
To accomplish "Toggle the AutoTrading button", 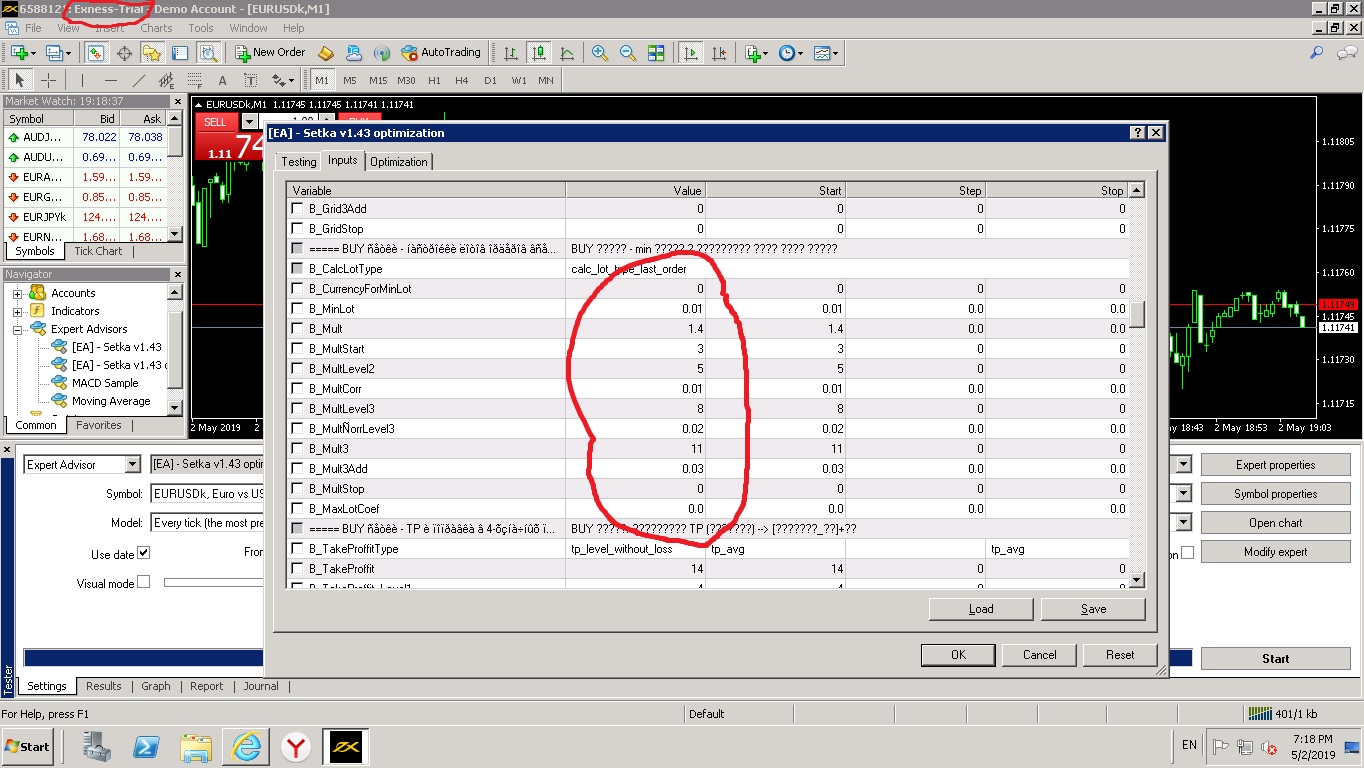I will click(441, 53).
